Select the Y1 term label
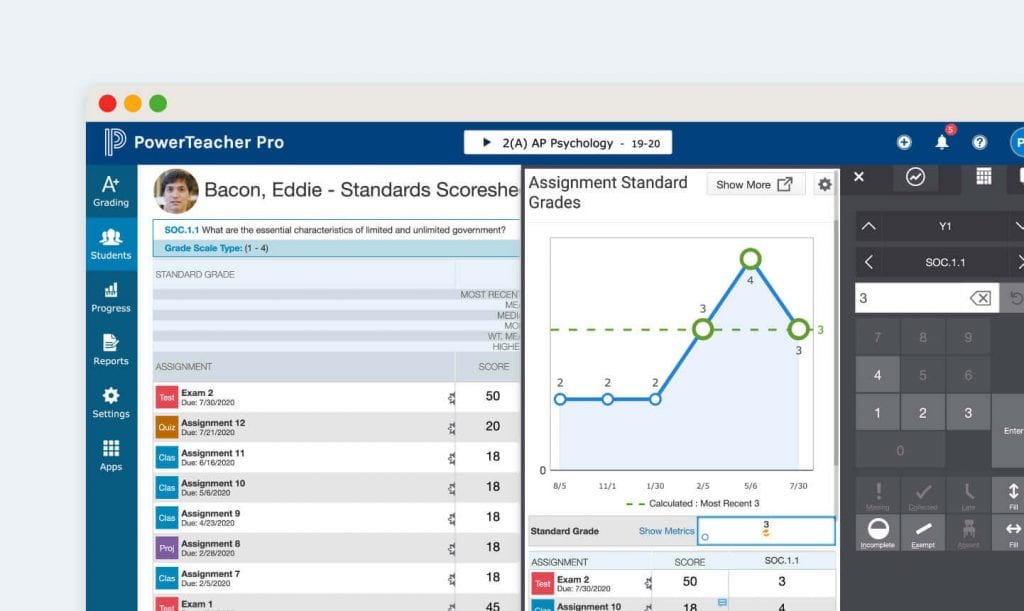Screen dimensions: 1024x611 pos(945,226)
